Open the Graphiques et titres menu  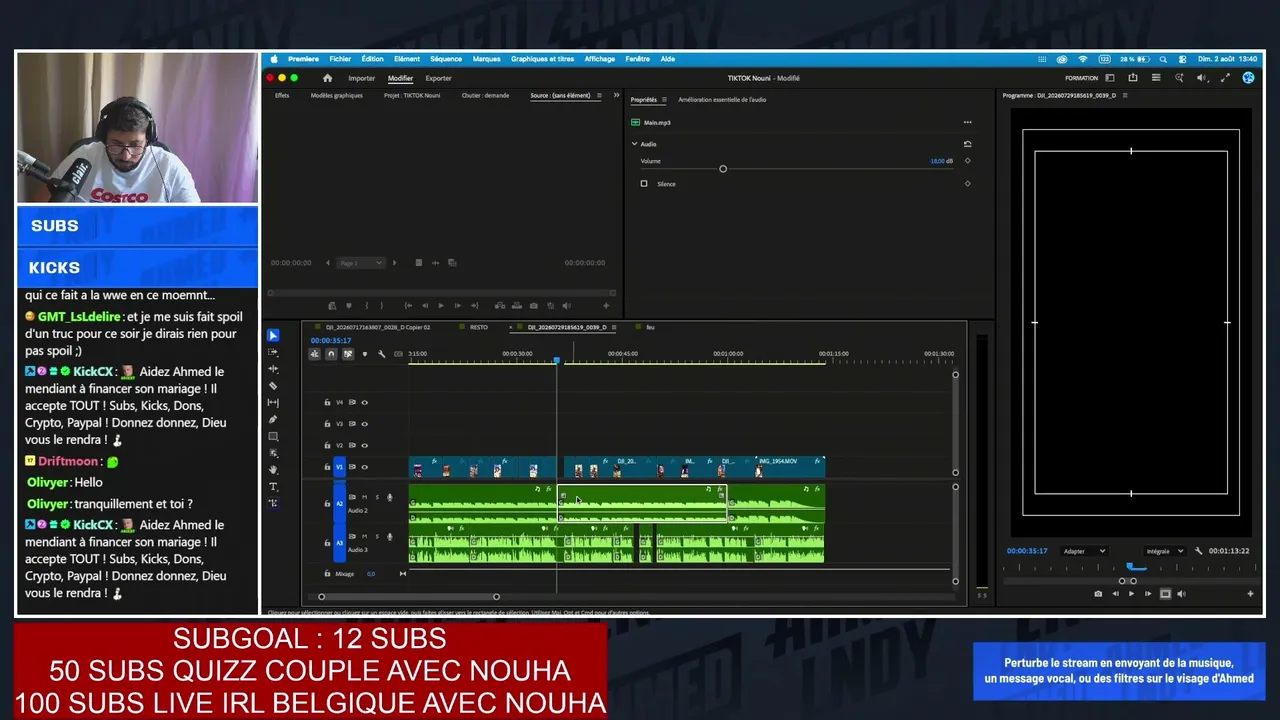pyautogui.click(x=543, y=59)
